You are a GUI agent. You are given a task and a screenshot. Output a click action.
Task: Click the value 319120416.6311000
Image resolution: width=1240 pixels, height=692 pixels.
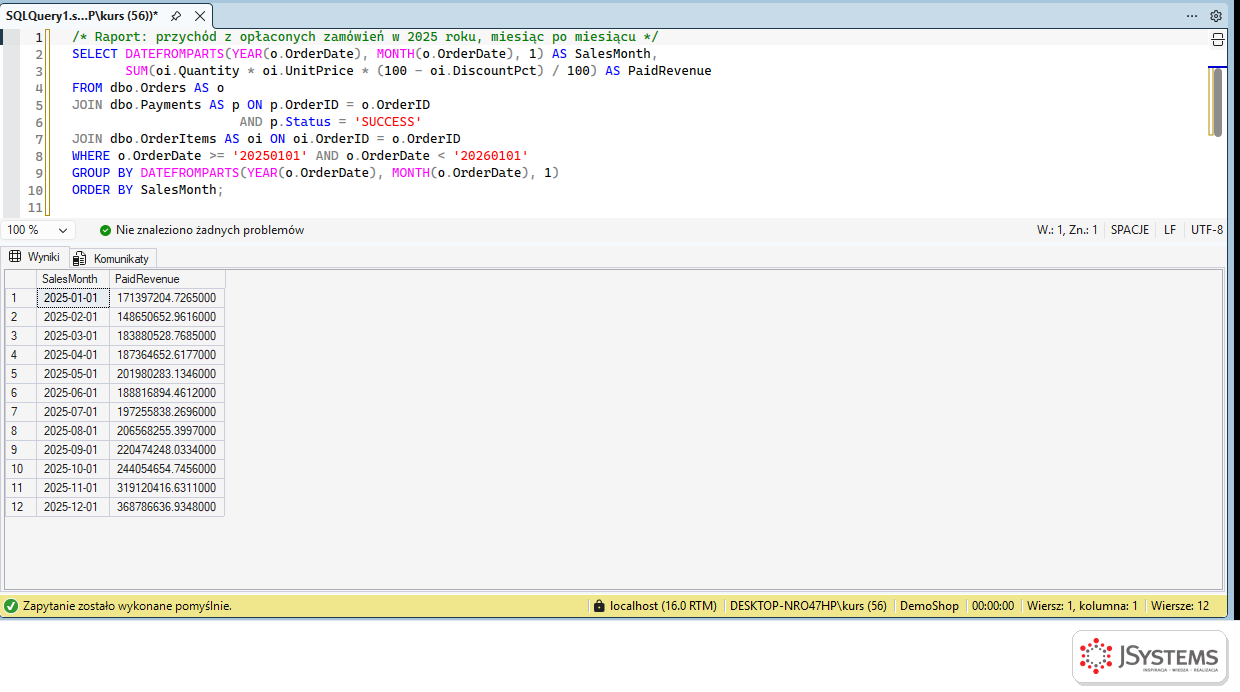(x=167, y=488)
